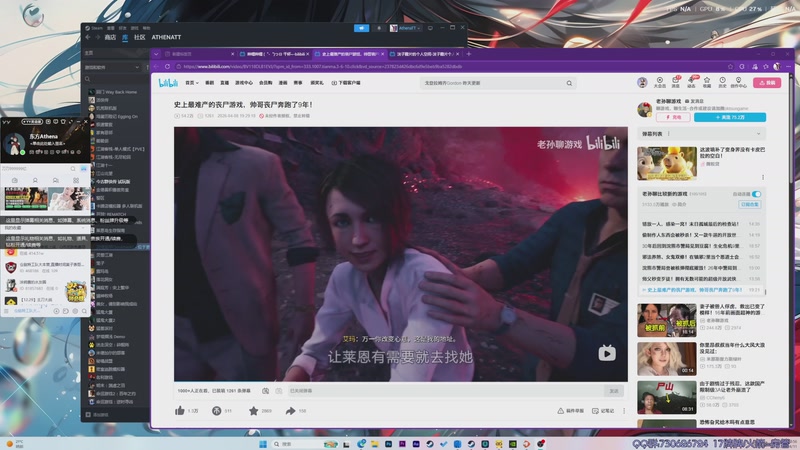
Task: Toggle the danmaku display icon below the video
Action: point(265,391)
